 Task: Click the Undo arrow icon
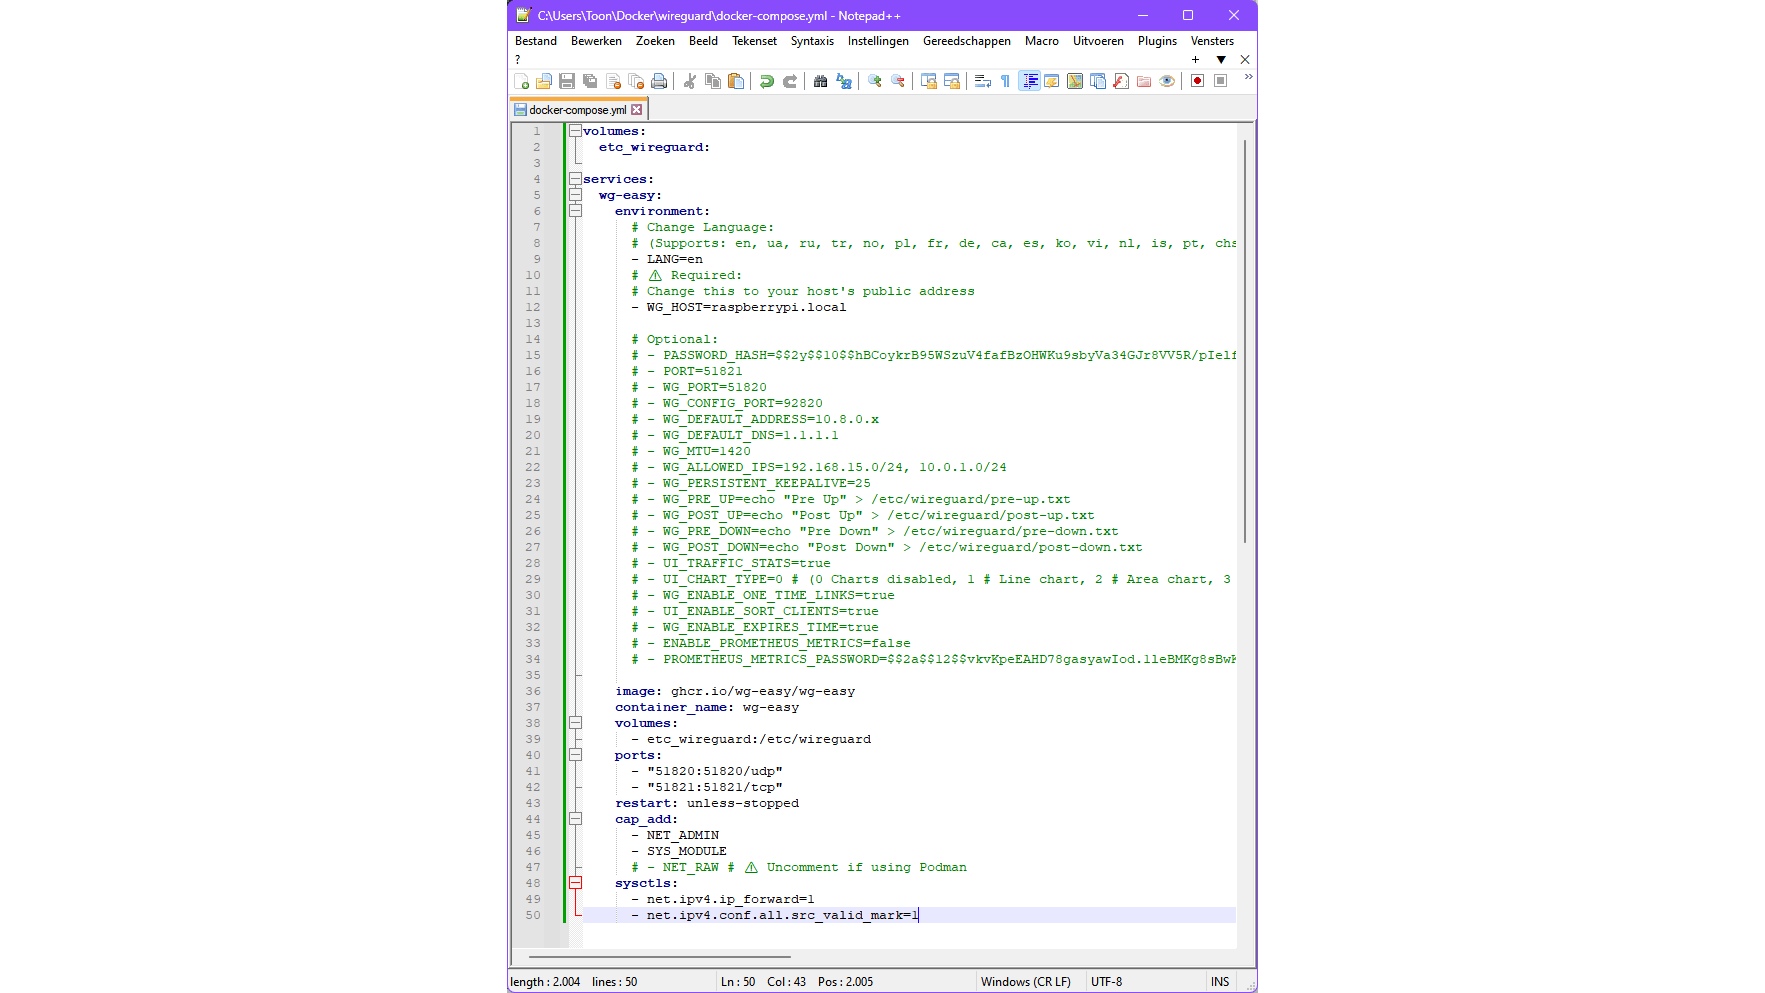coord(766,81)
